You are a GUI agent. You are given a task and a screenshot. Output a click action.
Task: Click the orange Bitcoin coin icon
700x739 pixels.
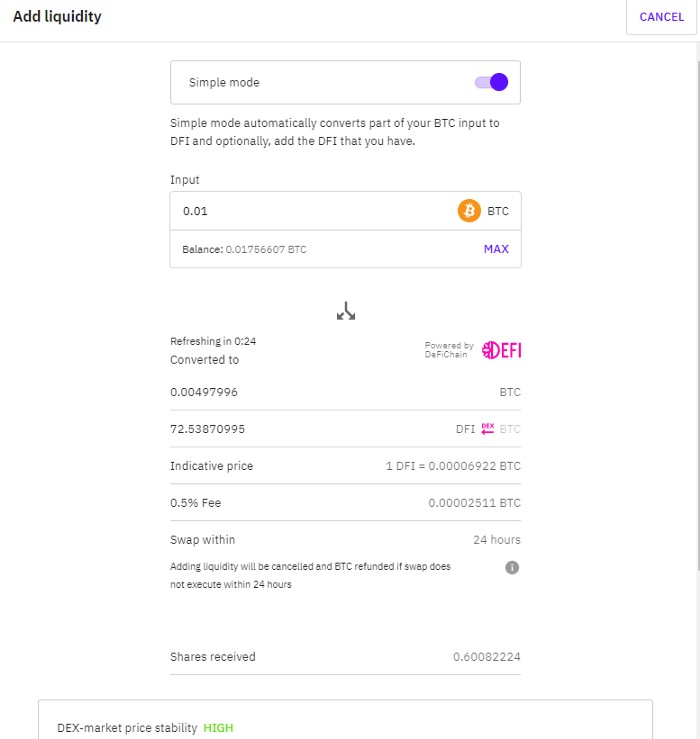click(469, 211)
